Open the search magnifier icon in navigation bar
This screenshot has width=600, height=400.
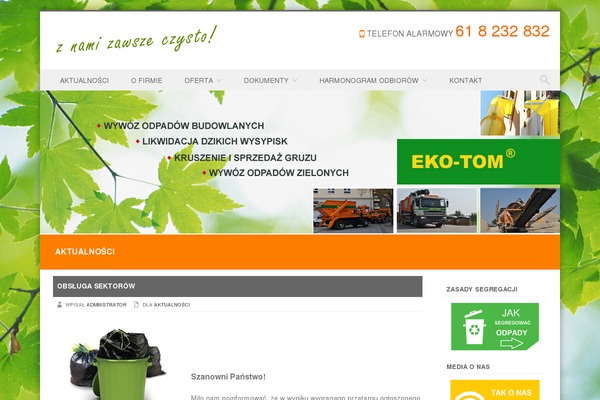[x=545, y=80]
